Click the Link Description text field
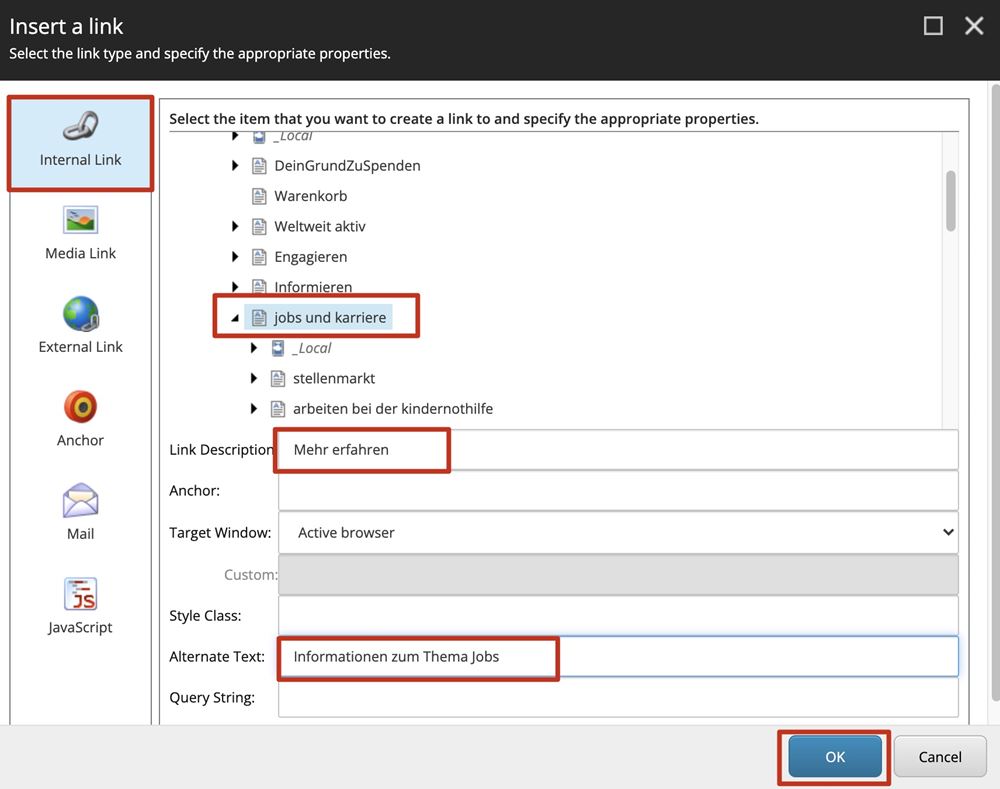The image size is (1000, 789). click(x=617, y=450)
